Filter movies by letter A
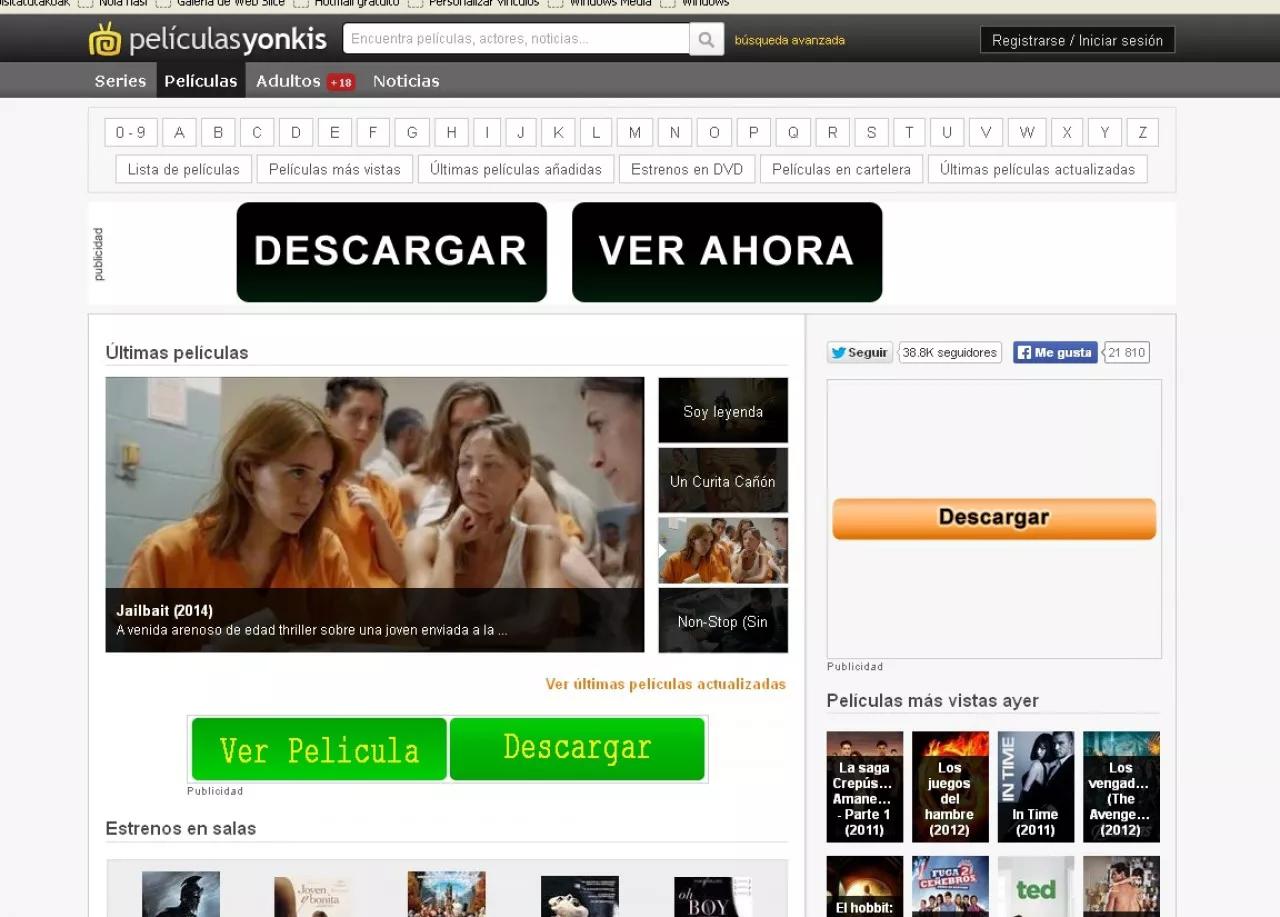 (179, 132)
